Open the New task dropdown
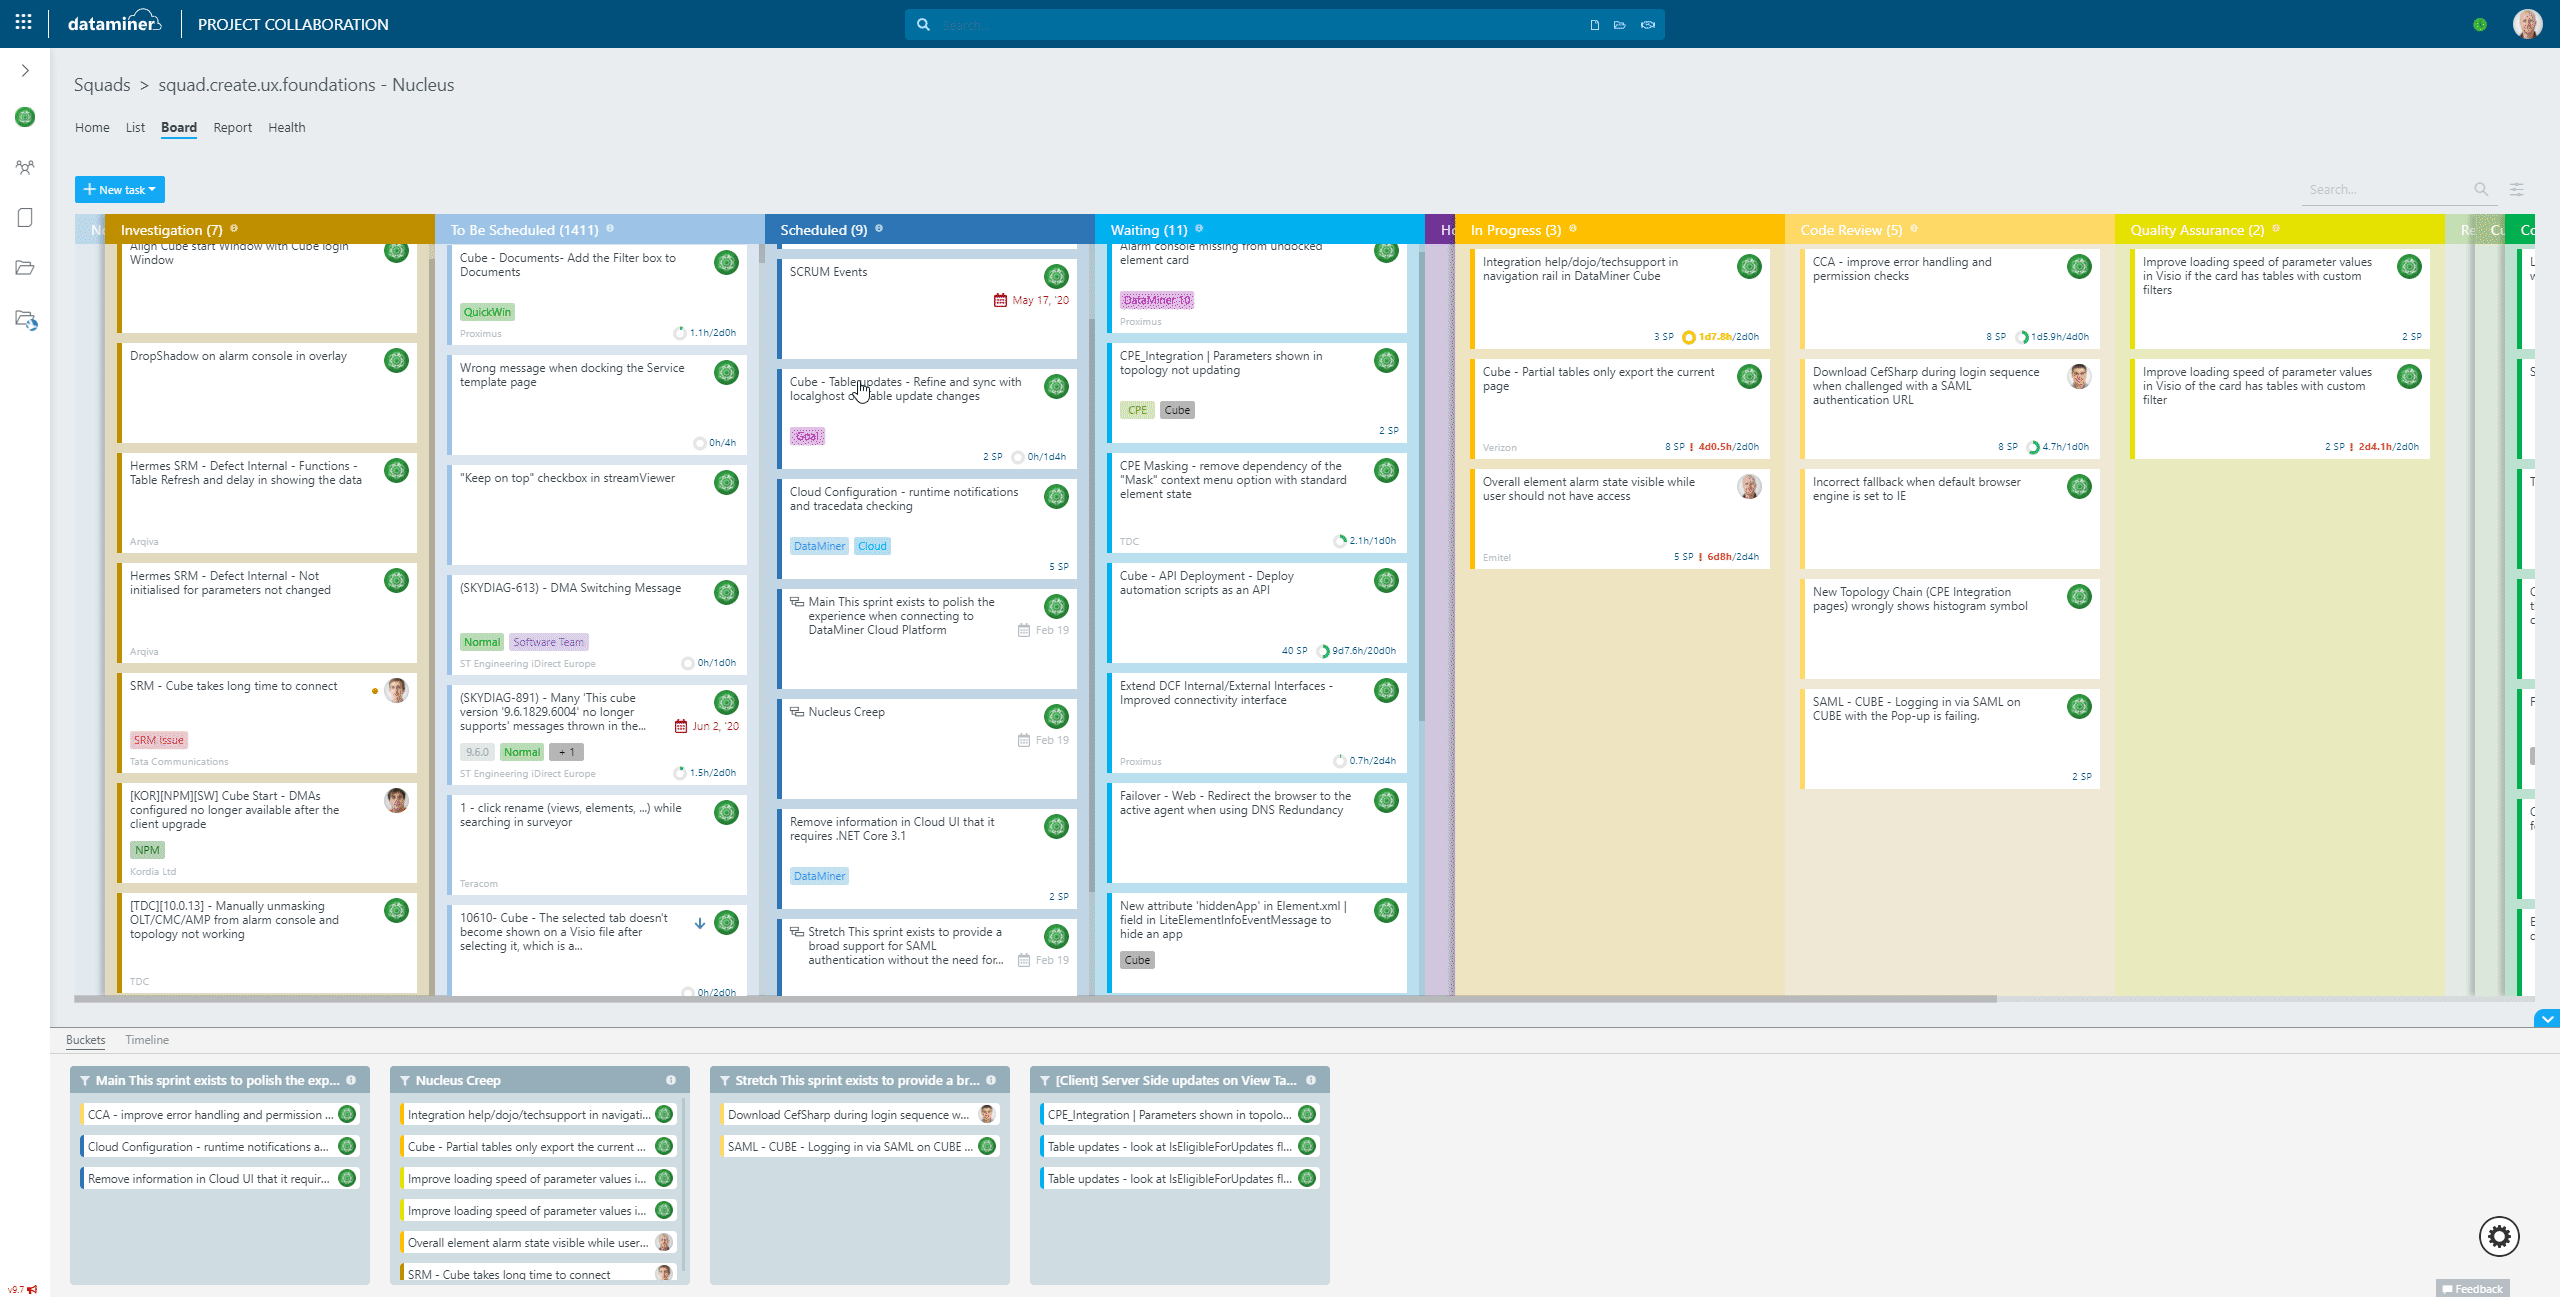This screenshot has width=2560, height=1297. pyautogui.click(x=120, y=189)
